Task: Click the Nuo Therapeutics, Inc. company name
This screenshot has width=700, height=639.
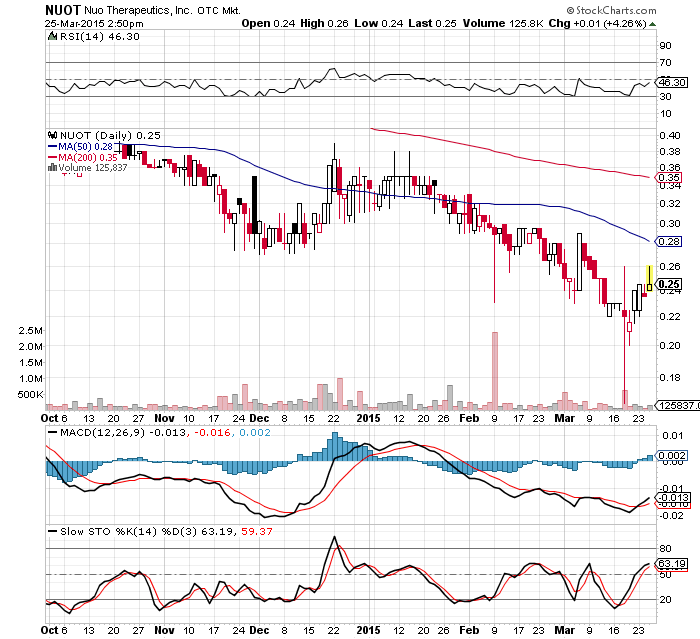Action: pos(138,10)
